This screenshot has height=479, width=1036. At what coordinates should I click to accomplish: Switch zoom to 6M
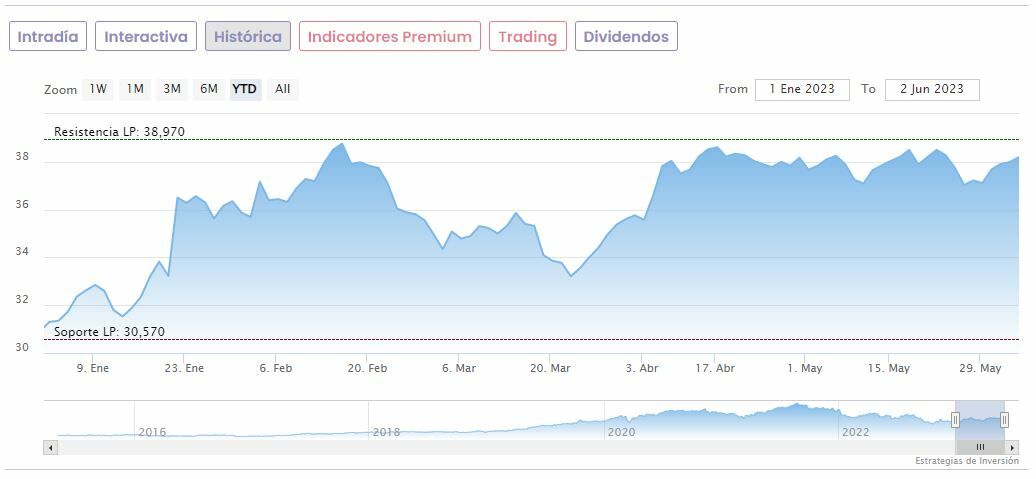pyautogui.click(x=208, y=89)
